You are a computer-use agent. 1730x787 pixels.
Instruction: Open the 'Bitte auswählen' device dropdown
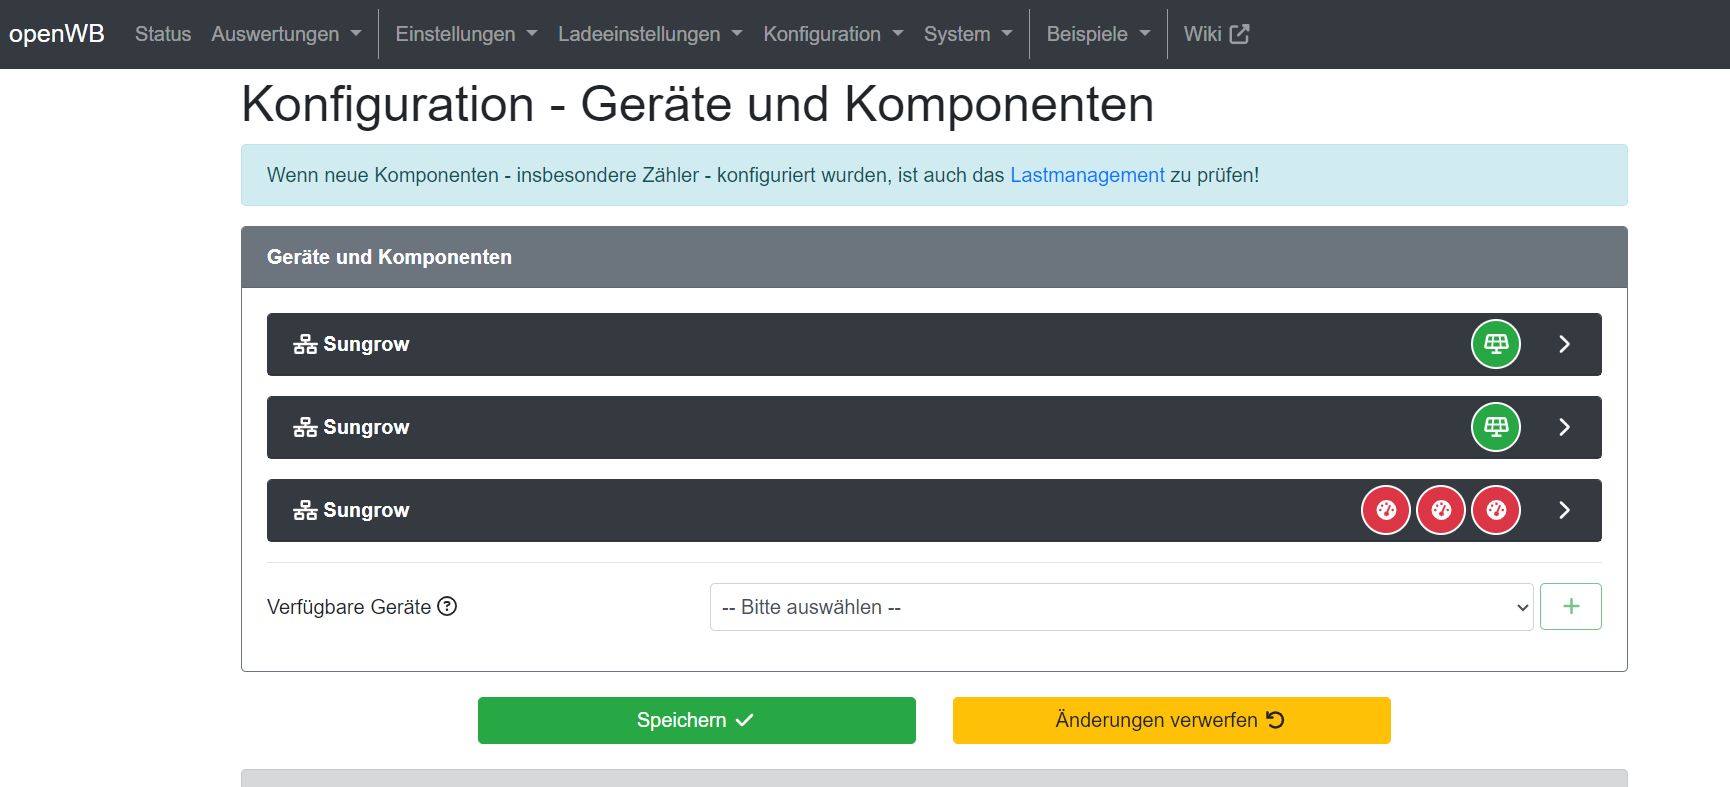click(1121, 607)
